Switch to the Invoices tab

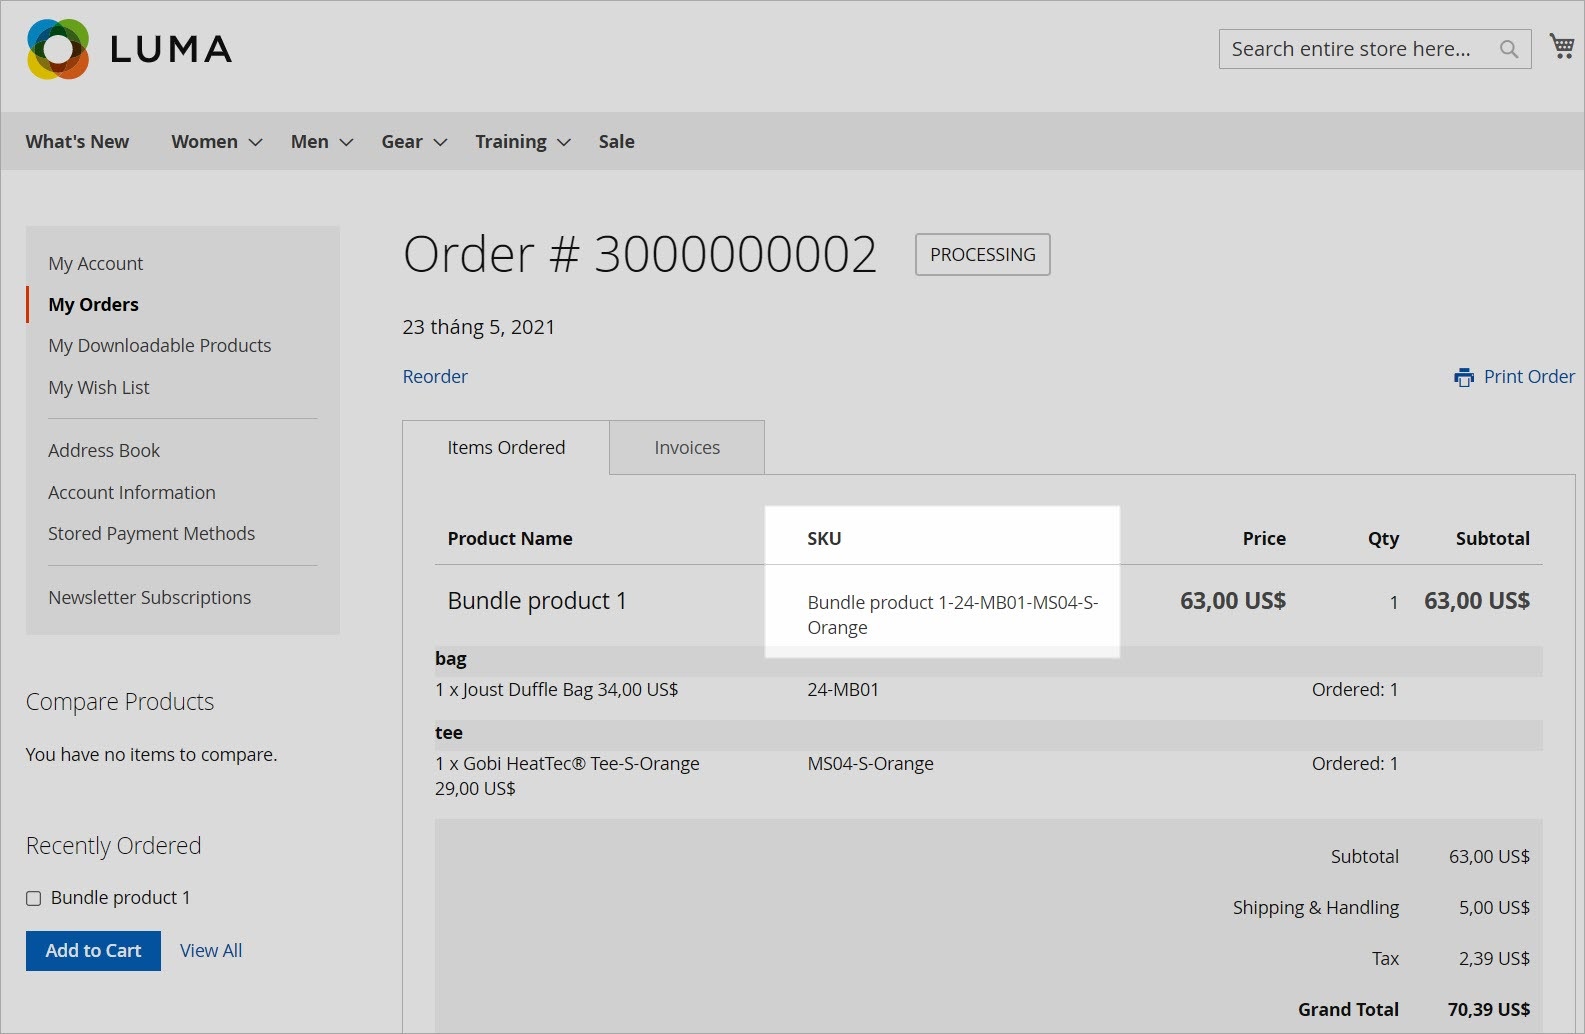click(687, 448)
